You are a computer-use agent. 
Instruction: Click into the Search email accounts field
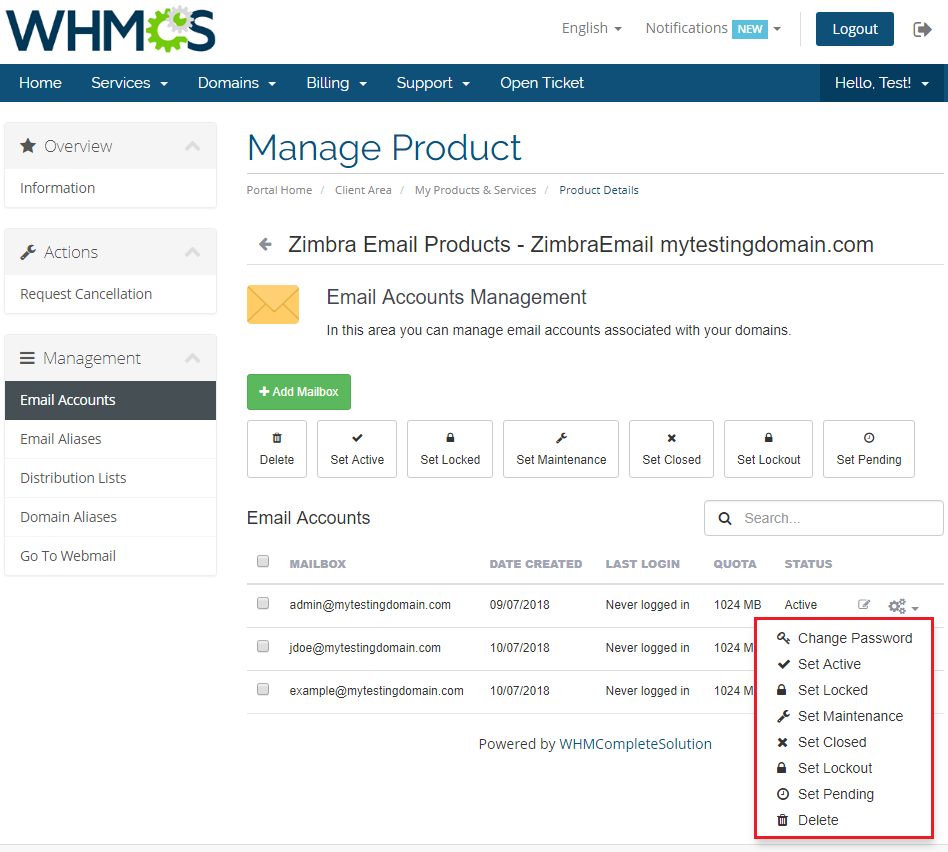click(823, 518)
